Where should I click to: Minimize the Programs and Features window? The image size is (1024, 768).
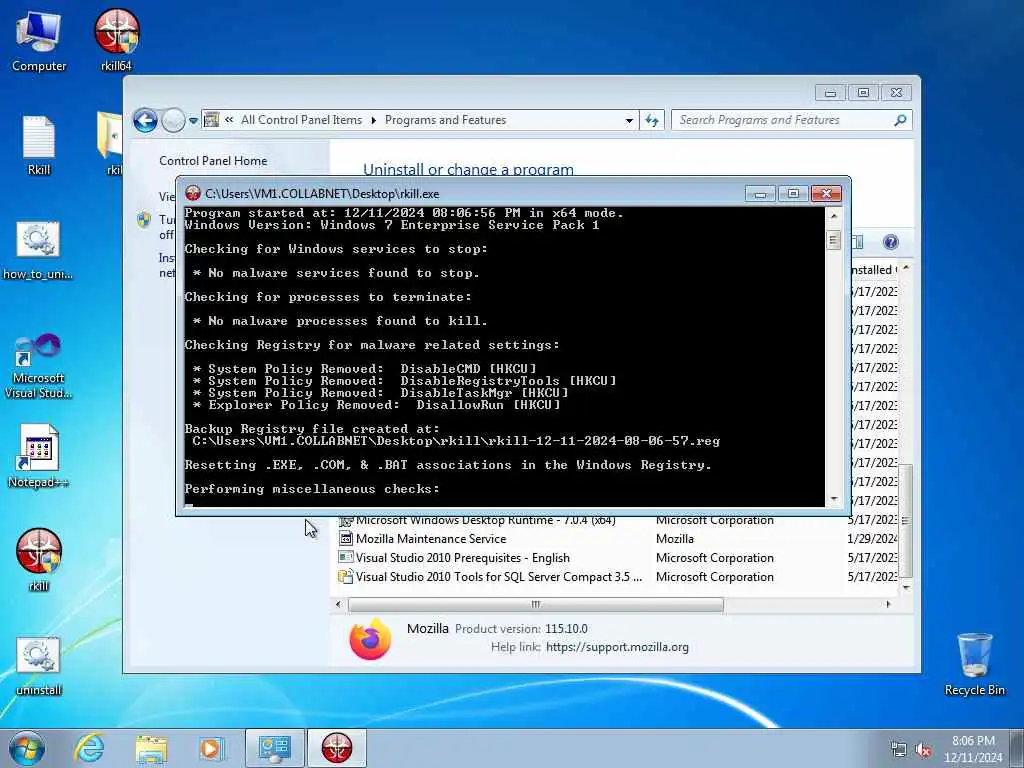(x=830, y=93)
